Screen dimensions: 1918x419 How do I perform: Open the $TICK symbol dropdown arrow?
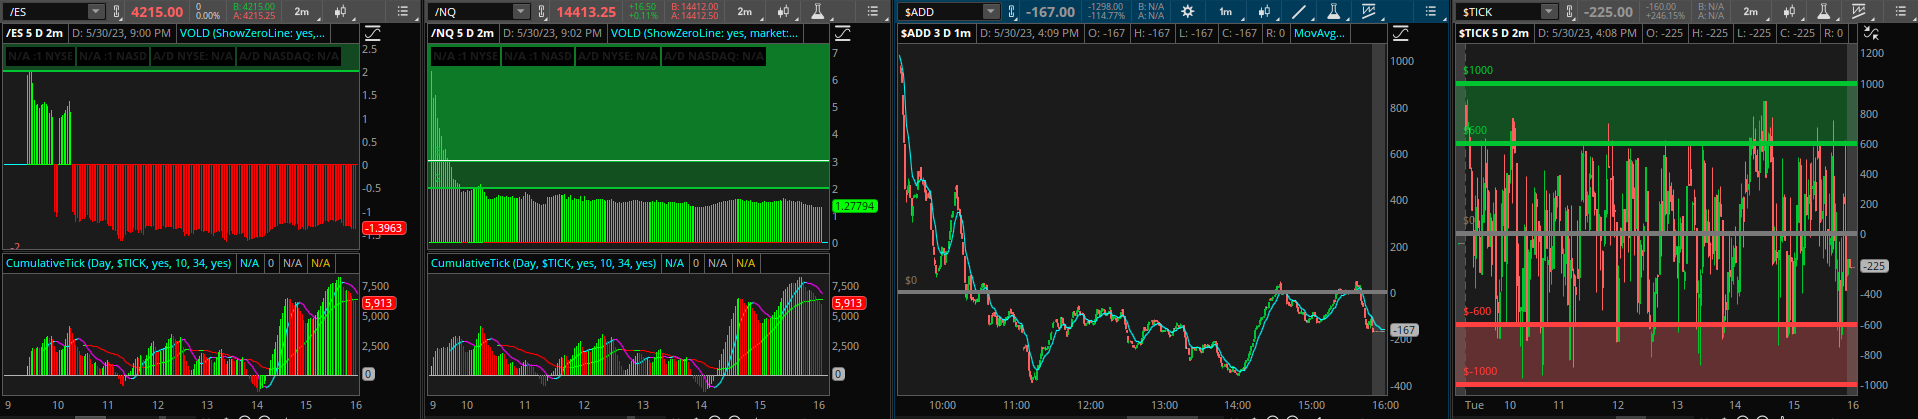[x=1548, y=12]
